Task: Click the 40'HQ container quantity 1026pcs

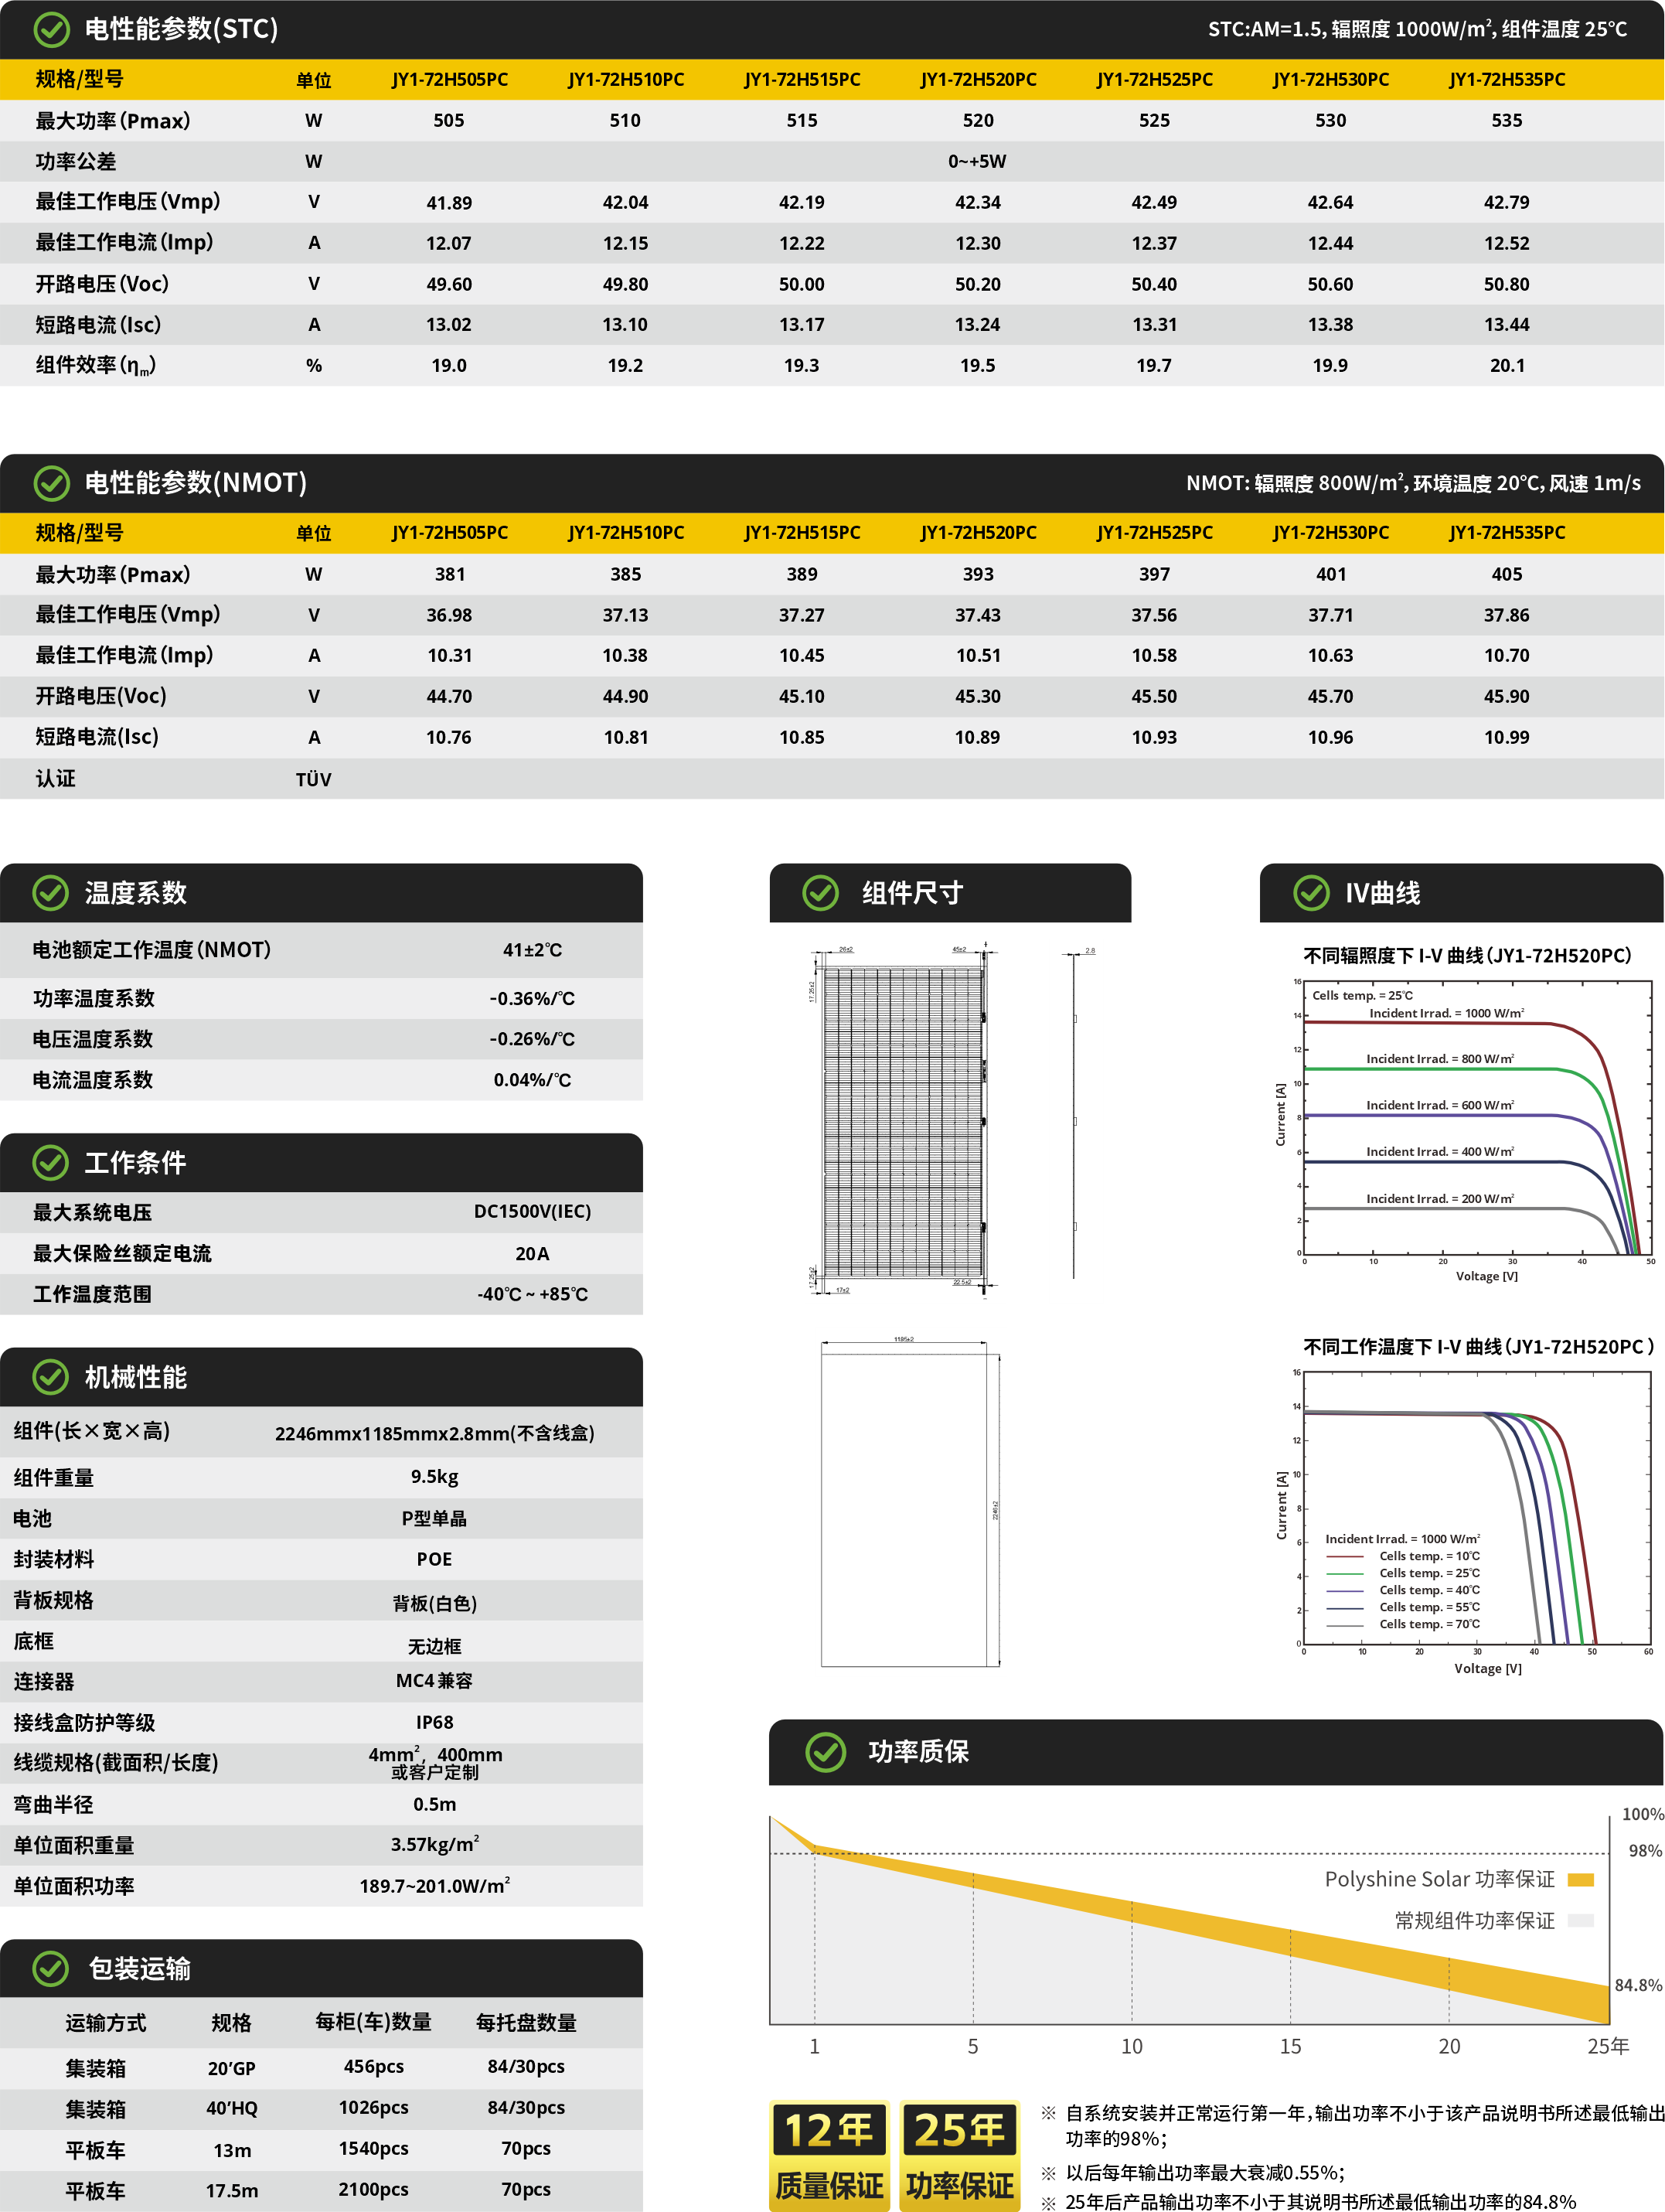Action: [x=374, y=2108]
